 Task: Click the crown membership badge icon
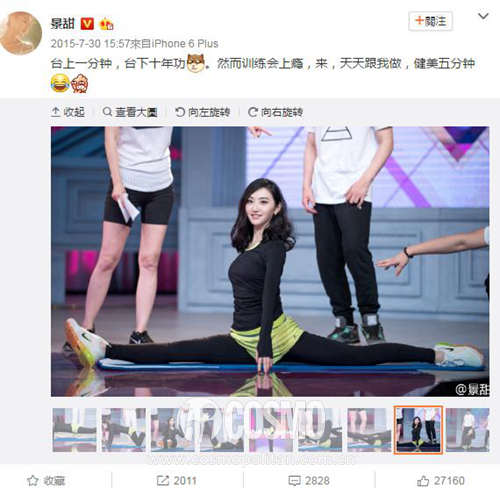coord(106,24)
